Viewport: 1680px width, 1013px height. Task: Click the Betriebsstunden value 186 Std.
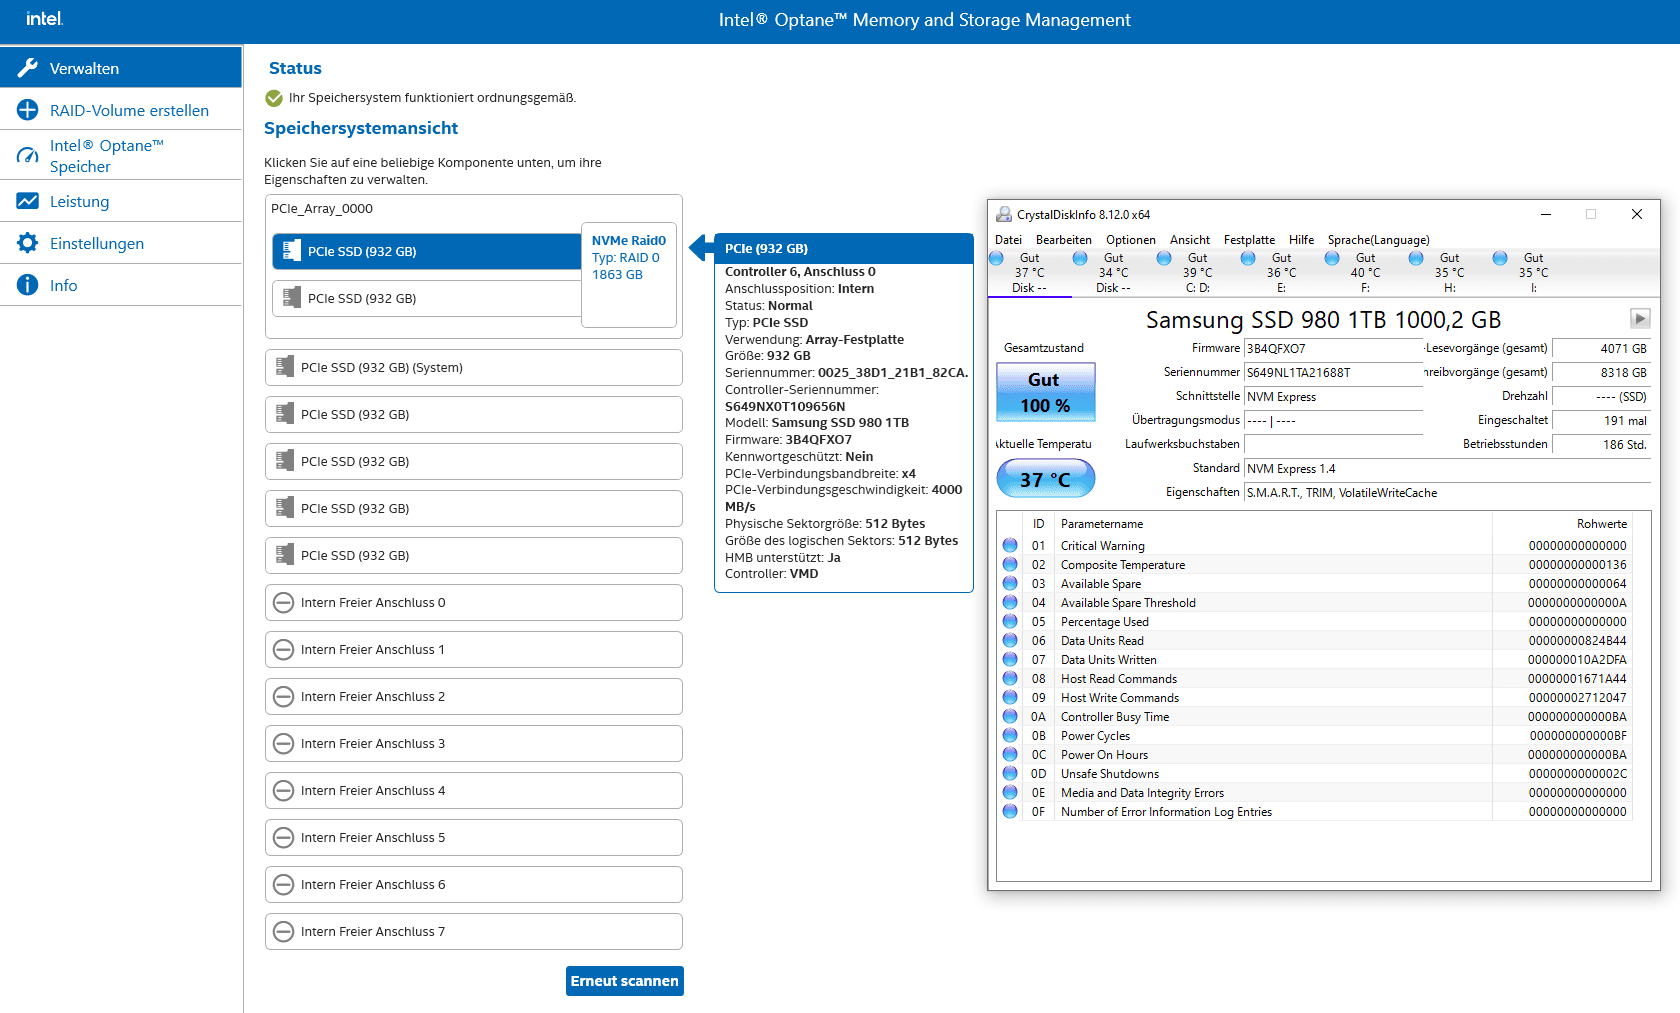(1601, 445)
